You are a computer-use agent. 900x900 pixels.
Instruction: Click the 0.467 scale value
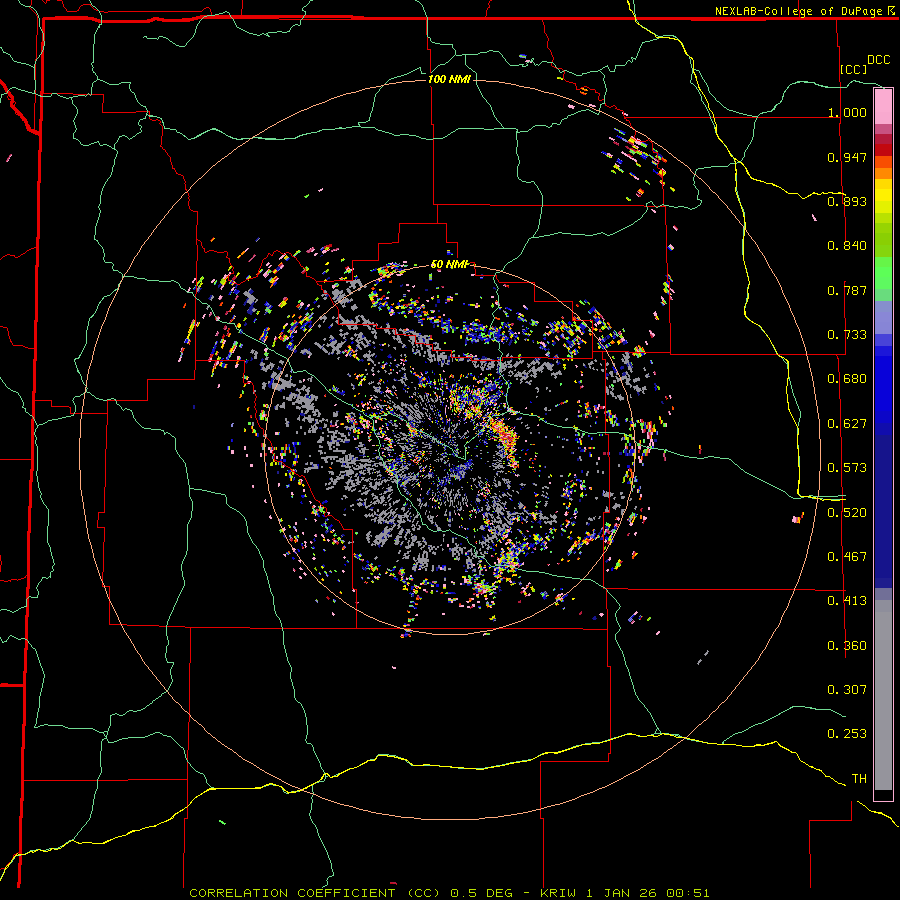[847, 557]
